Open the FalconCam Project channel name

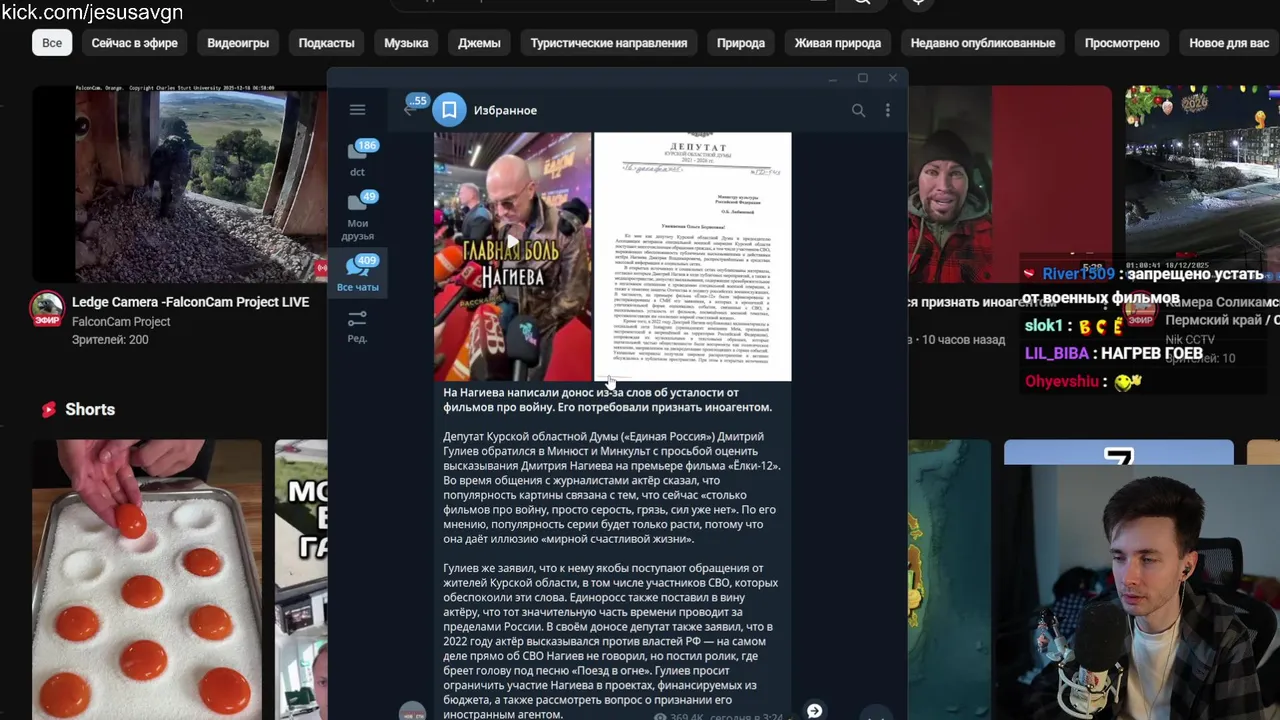[x=121, y=322]
